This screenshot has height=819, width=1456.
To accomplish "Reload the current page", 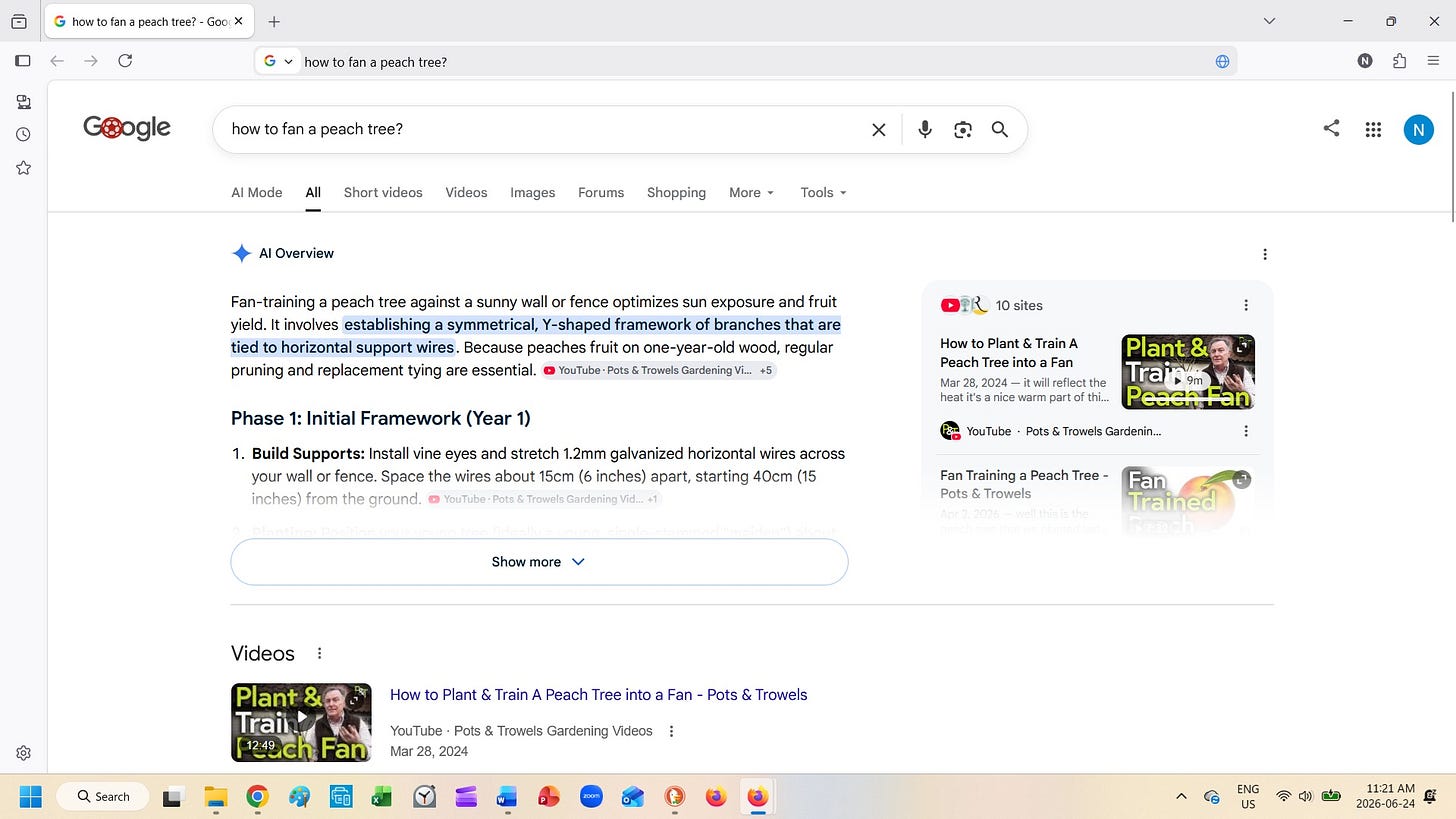I will click(x=125, y=61).
